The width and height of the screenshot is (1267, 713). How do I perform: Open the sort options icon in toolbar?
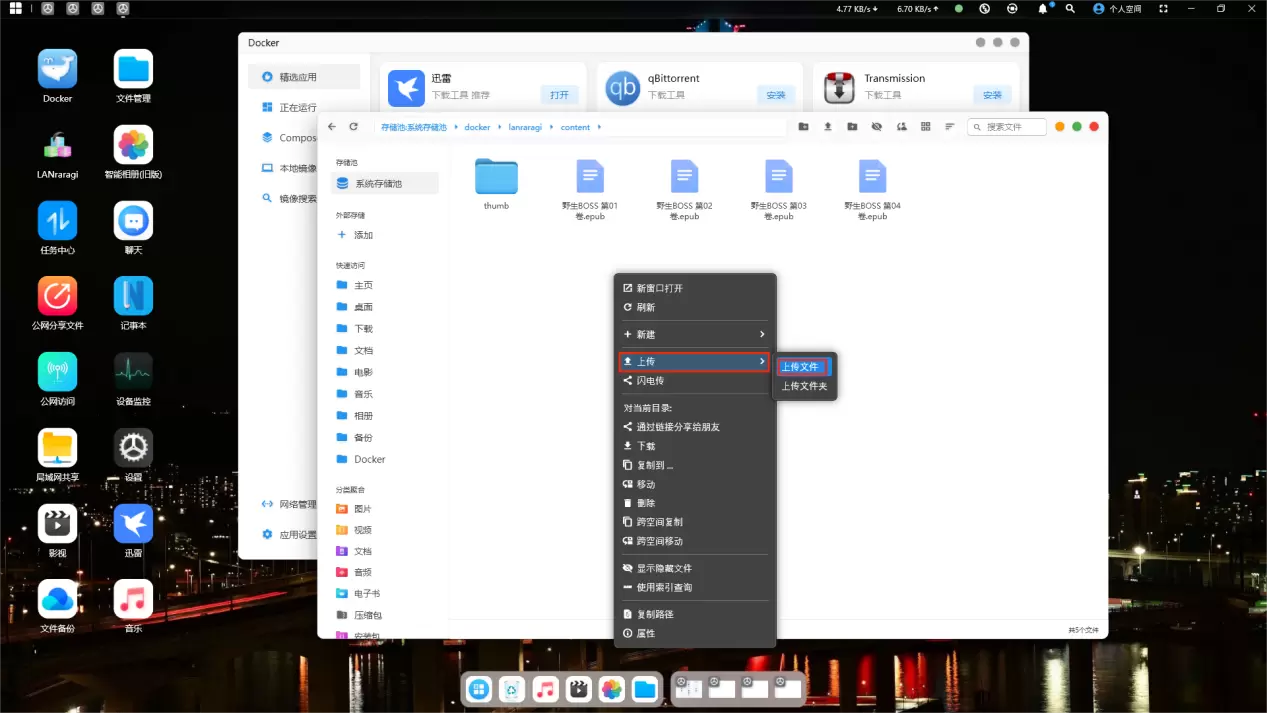[x=950, y=127]
